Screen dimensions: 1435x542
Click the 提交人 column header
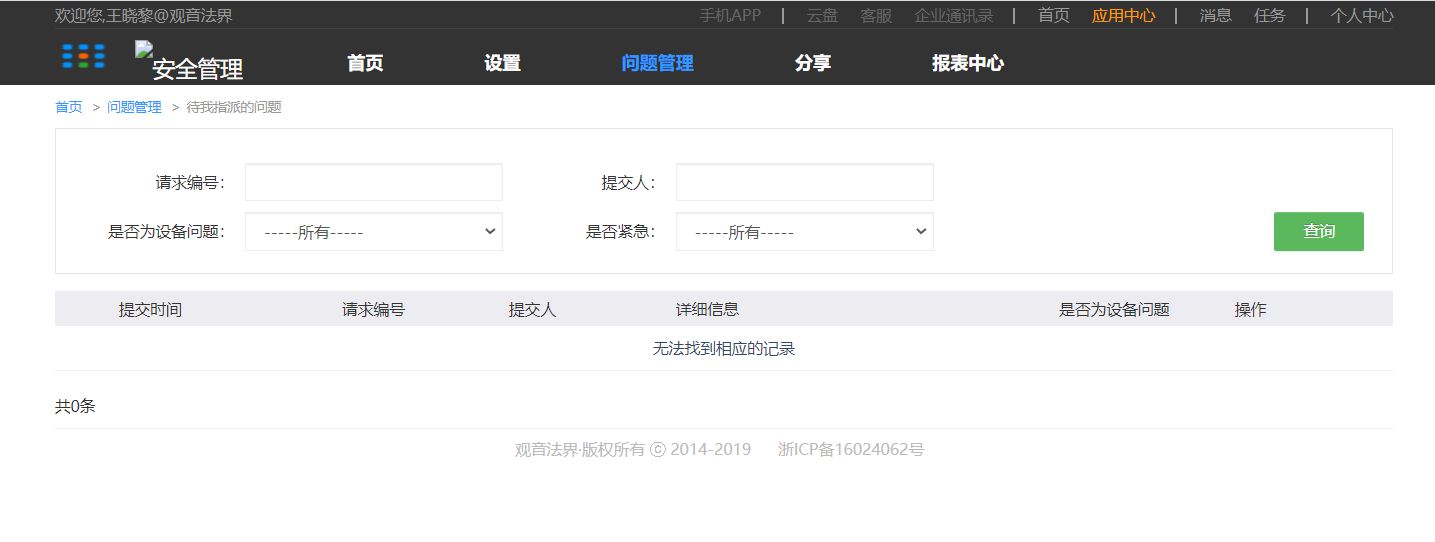(532, 310)
